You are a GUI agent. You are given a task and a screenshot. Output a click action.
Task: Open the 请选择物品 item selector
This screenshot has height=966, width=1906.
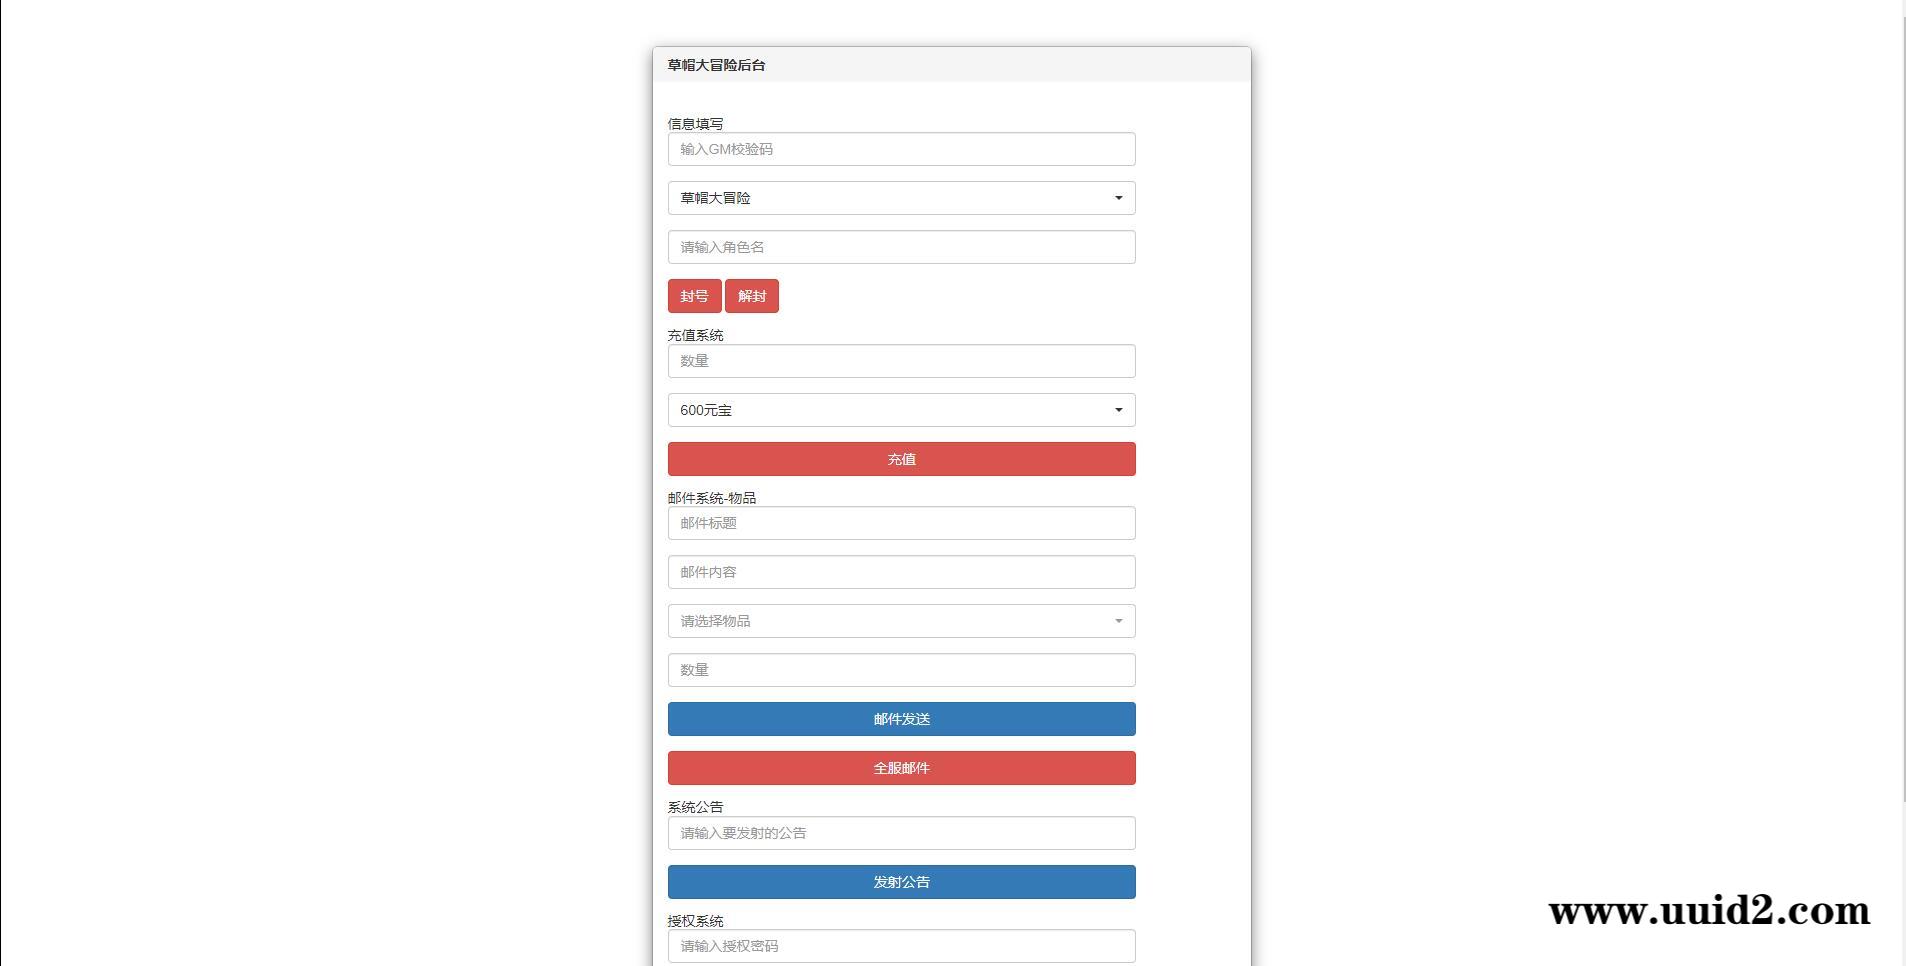pyautogui.click(x=901, y=621)
